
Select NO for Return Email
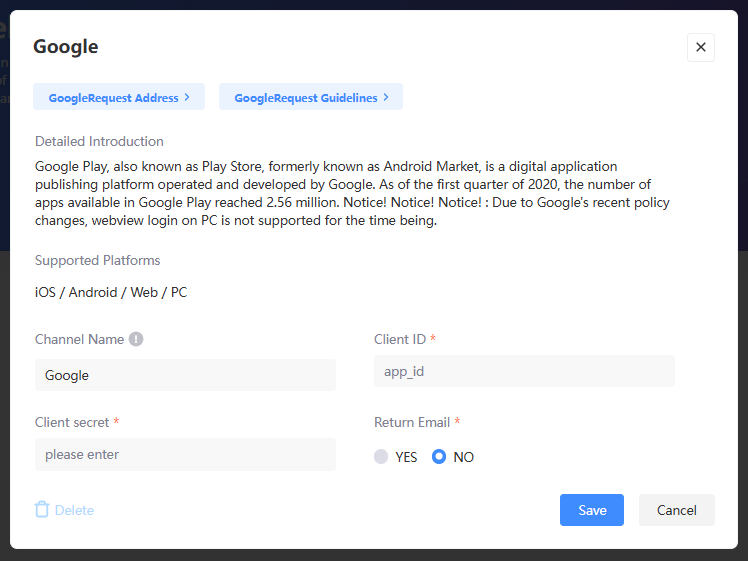point(439,457)
